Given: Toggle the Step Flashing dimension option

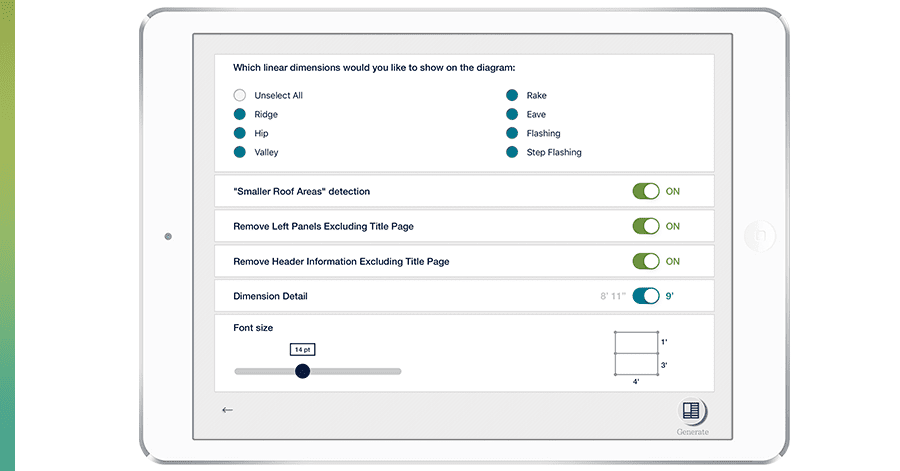Looking at the screenshot, I should (512, 152).
